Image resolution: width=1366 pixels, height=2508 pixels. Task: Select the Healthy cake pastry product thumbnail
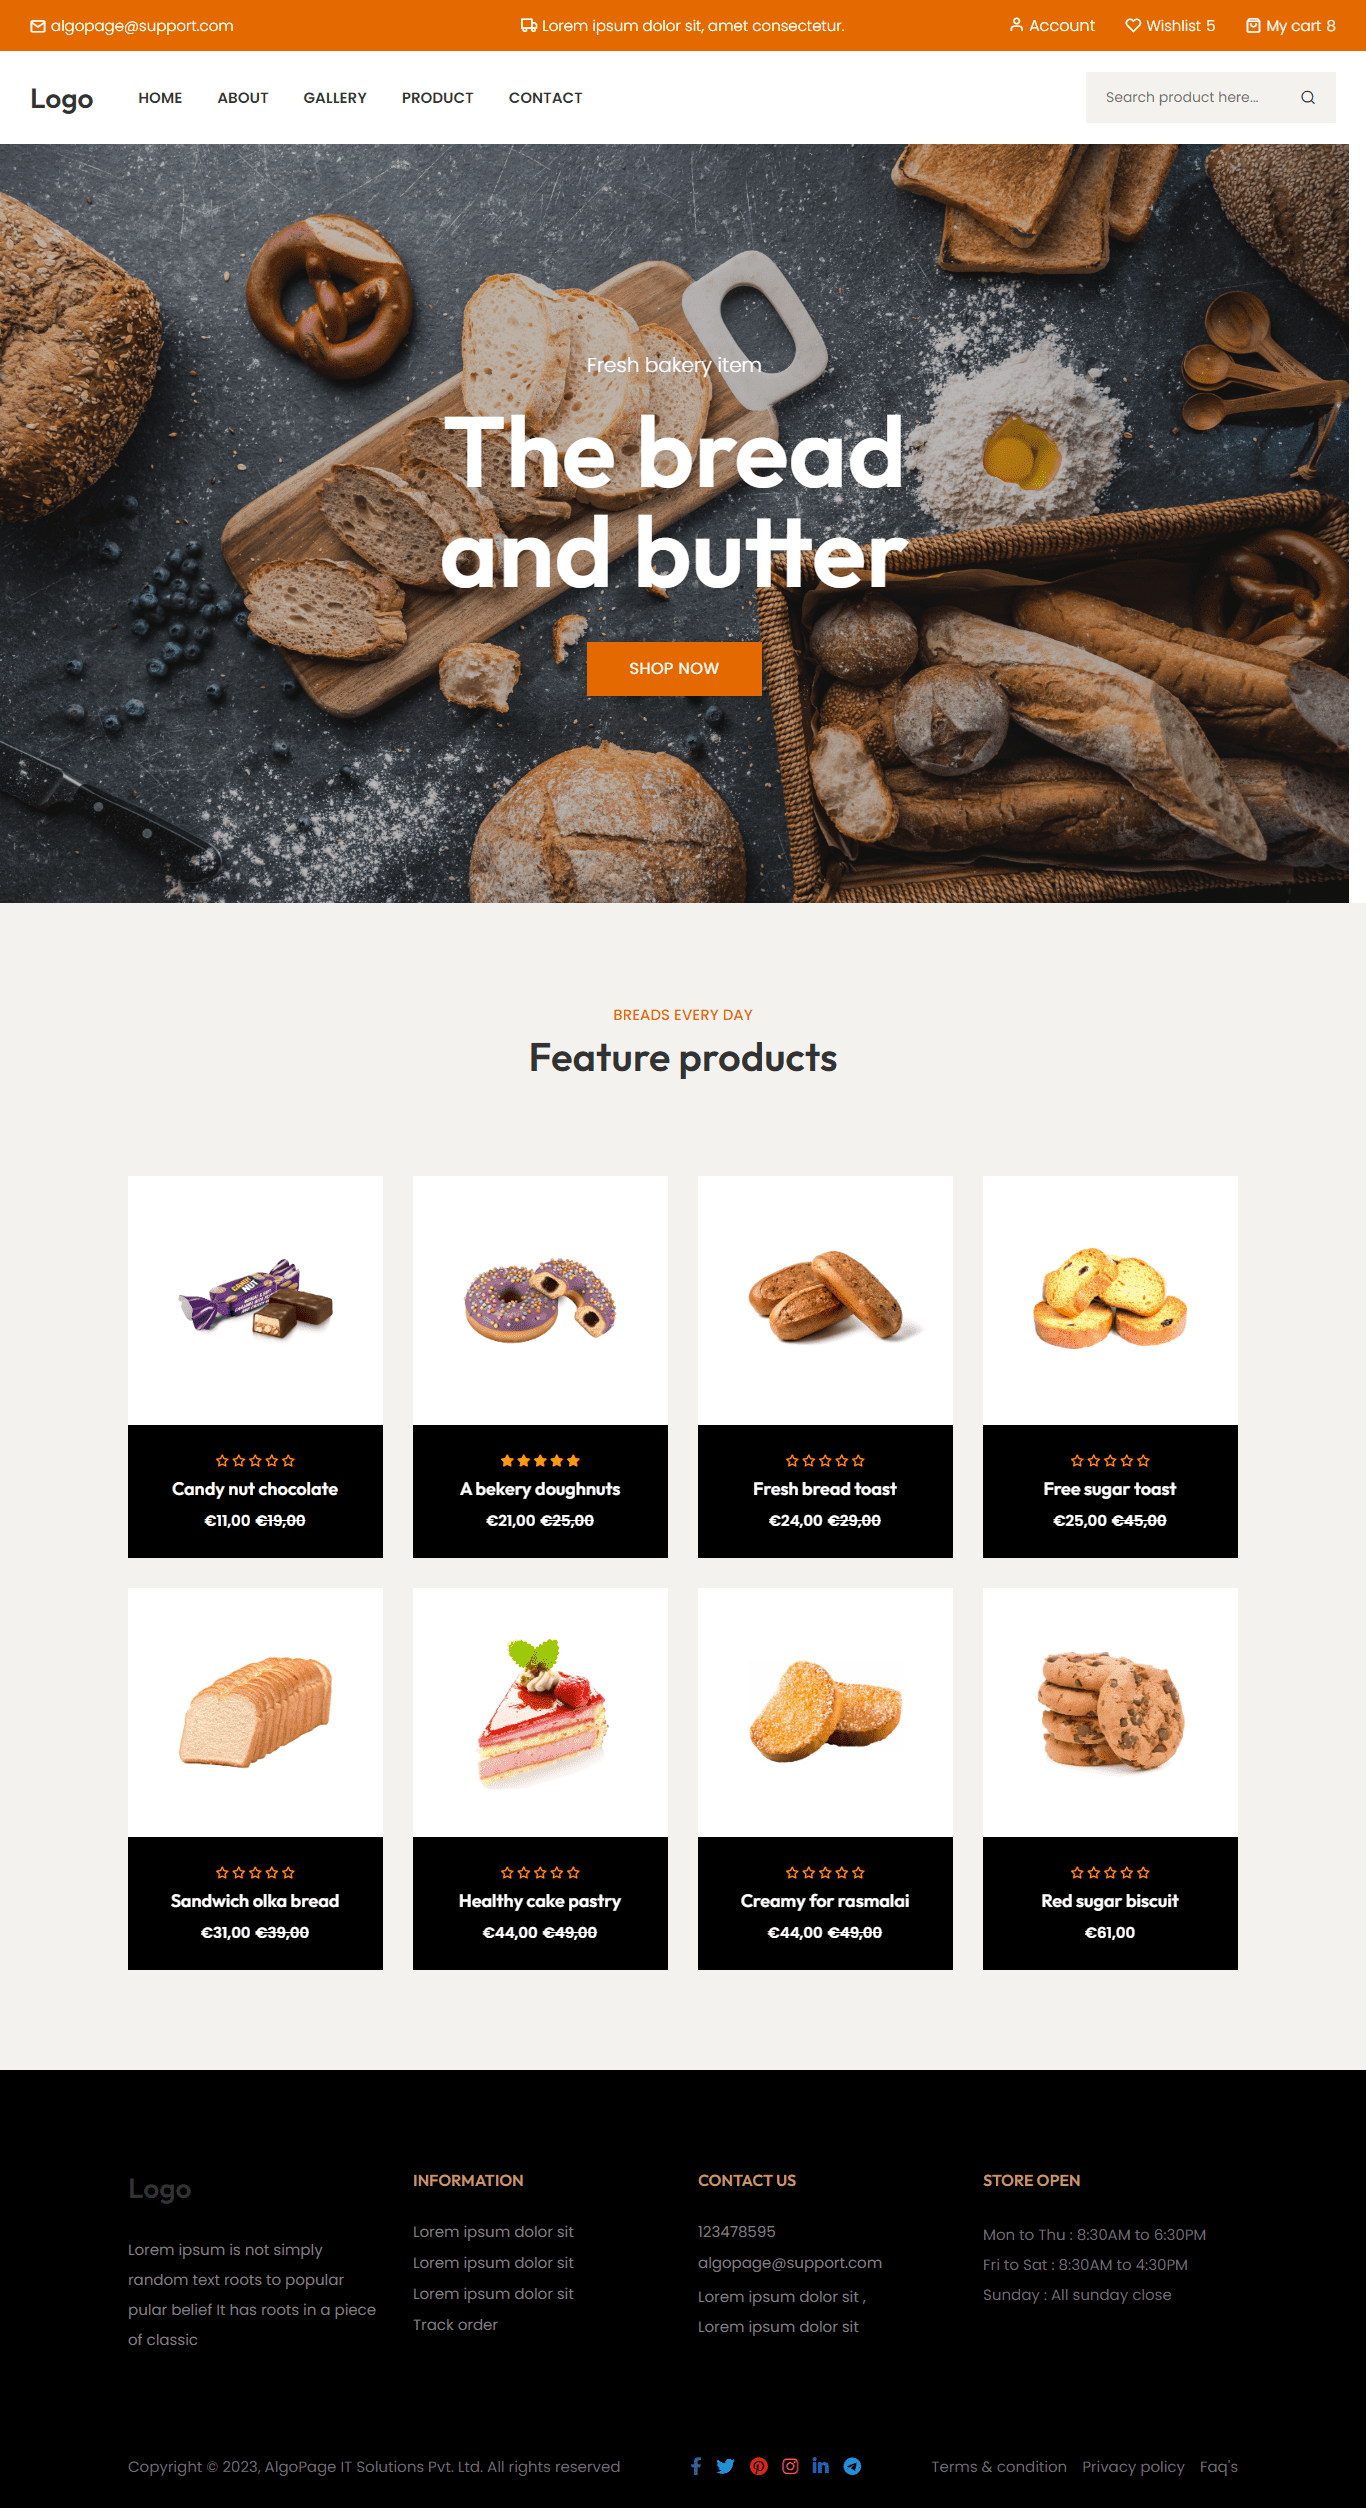pyautogui.click(x=540, y=1712)
